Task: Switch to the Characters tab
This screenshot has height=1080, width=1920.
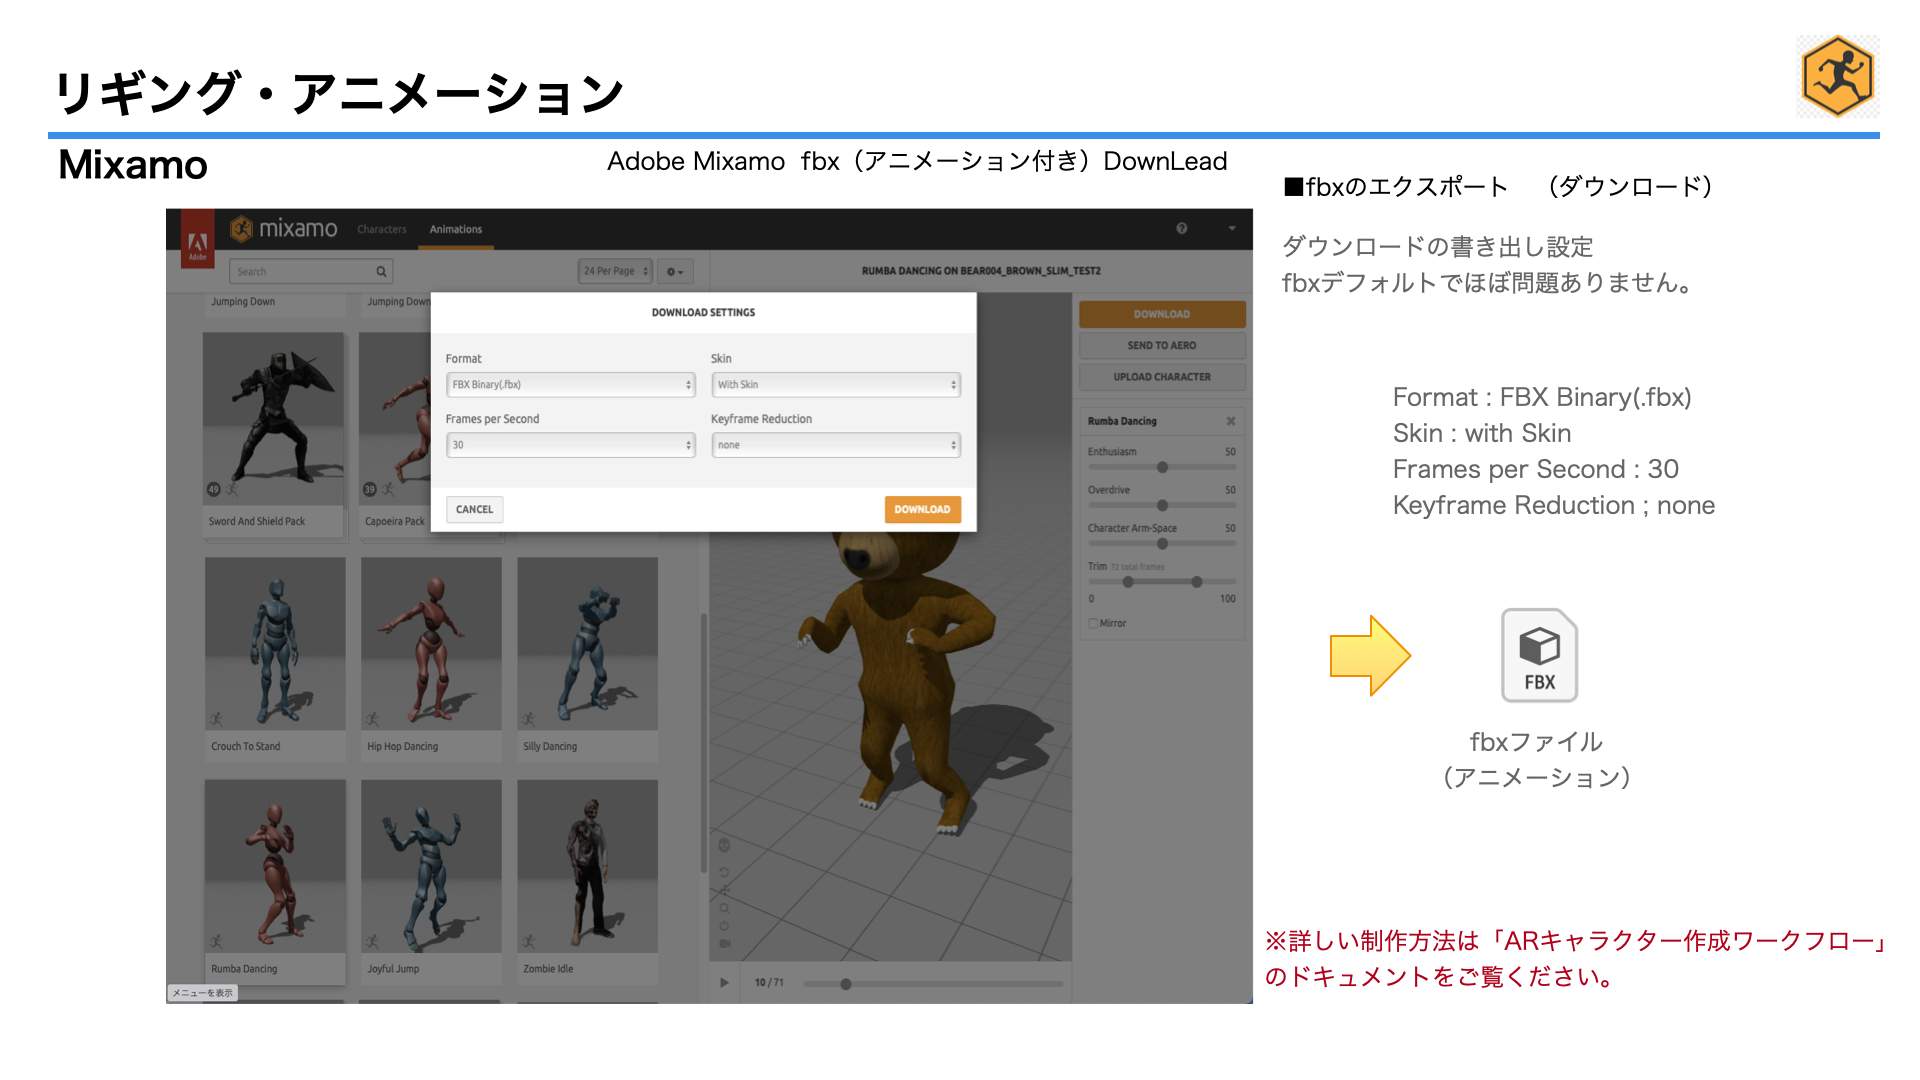Action: pos(382,229)
